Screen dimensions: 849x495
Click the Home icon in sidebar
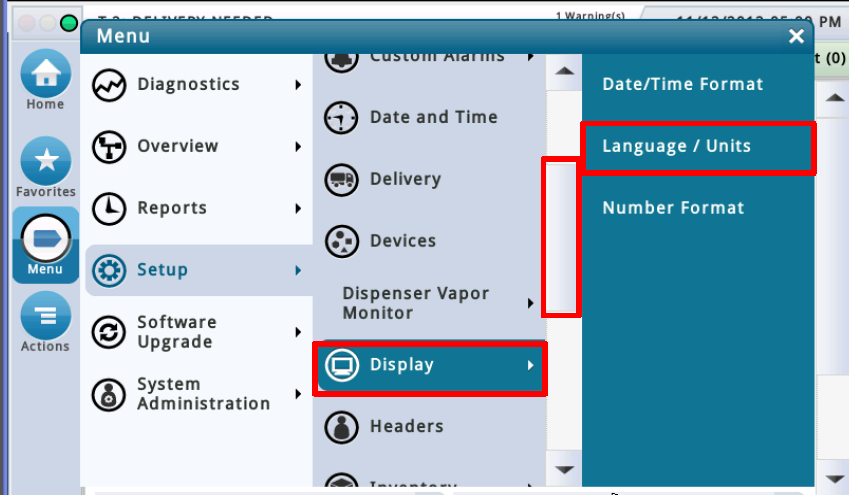click(x=45, y=74)
